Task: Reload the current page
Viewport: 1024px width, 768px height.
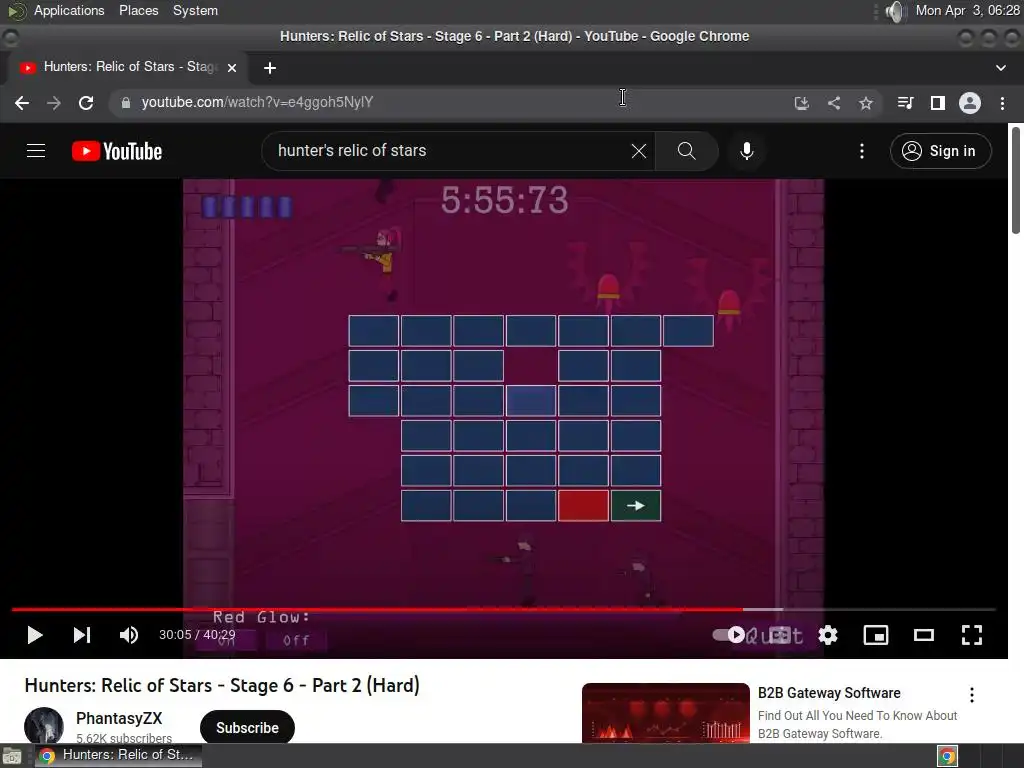Action: coord(86,103)
